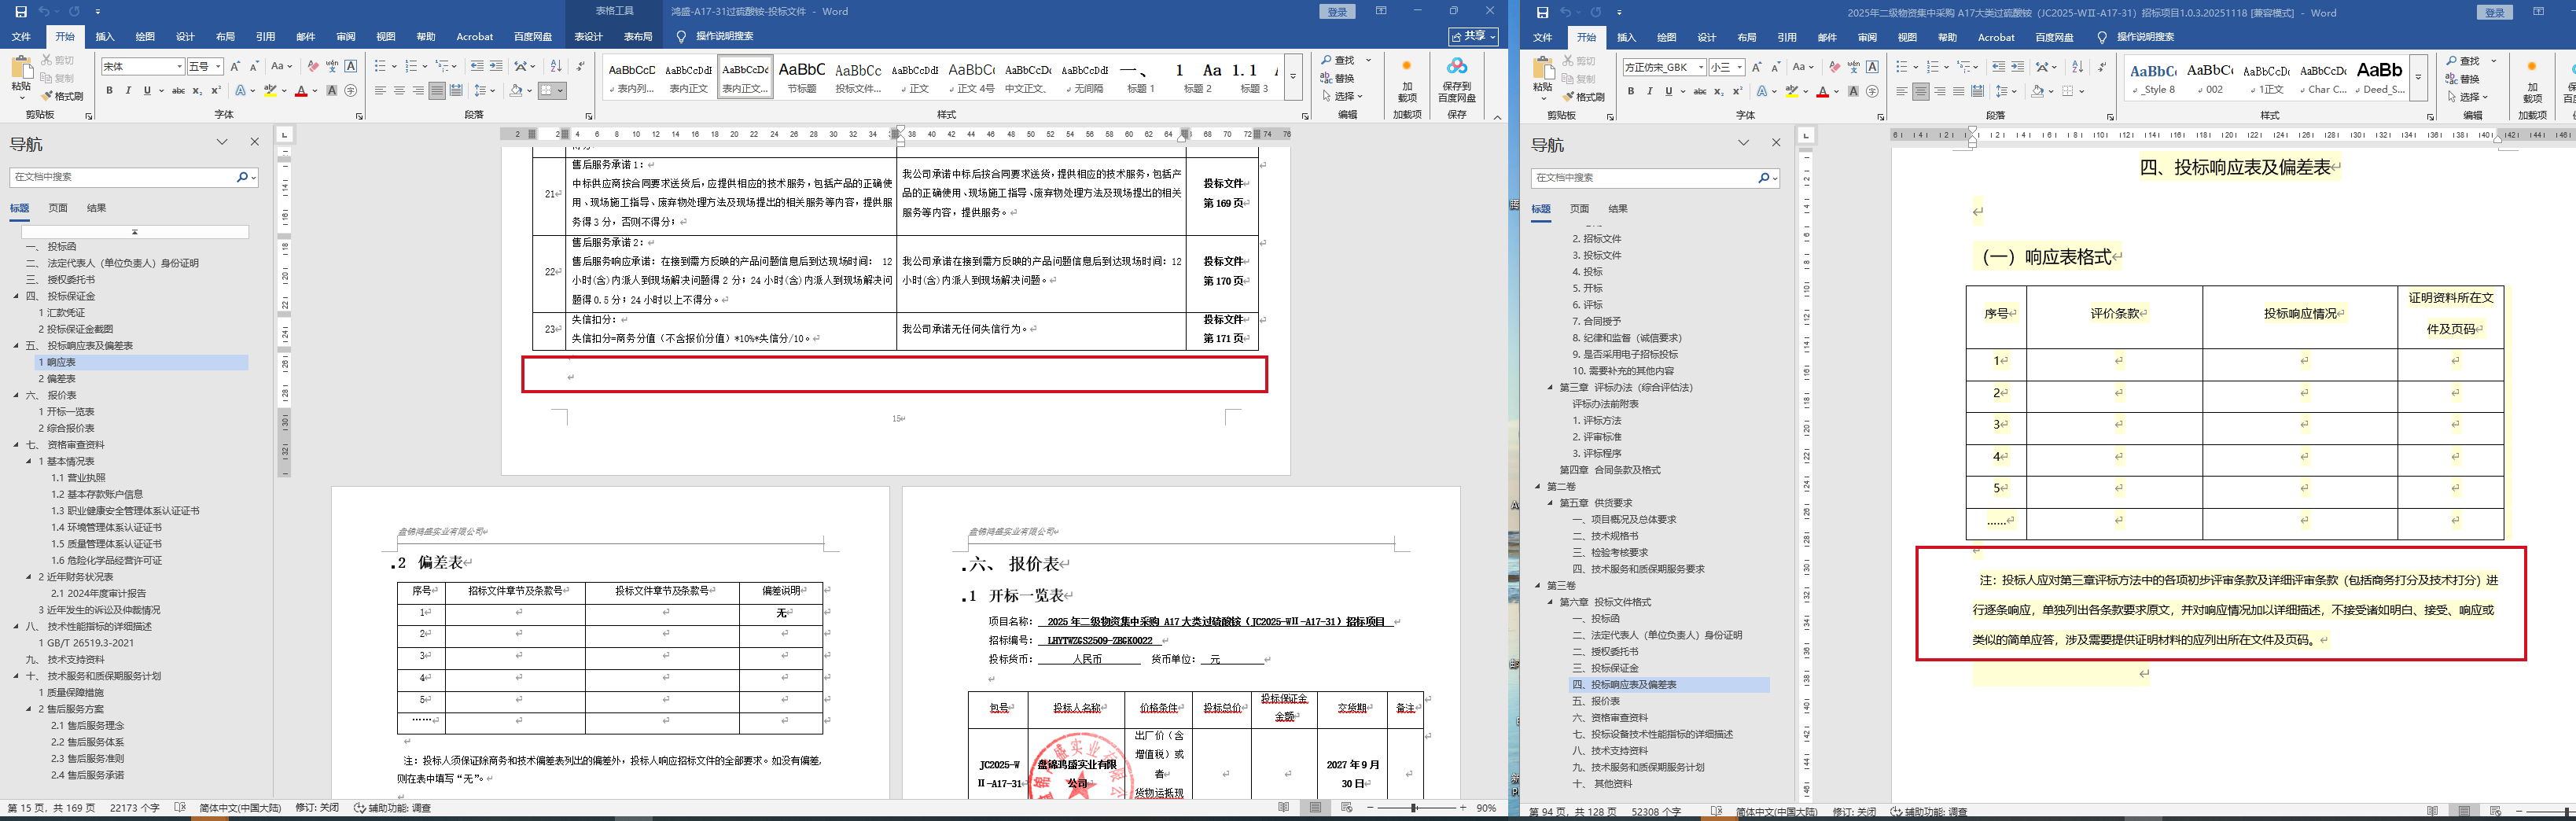Open 表设计 tab in left Word window

(588, 36)
